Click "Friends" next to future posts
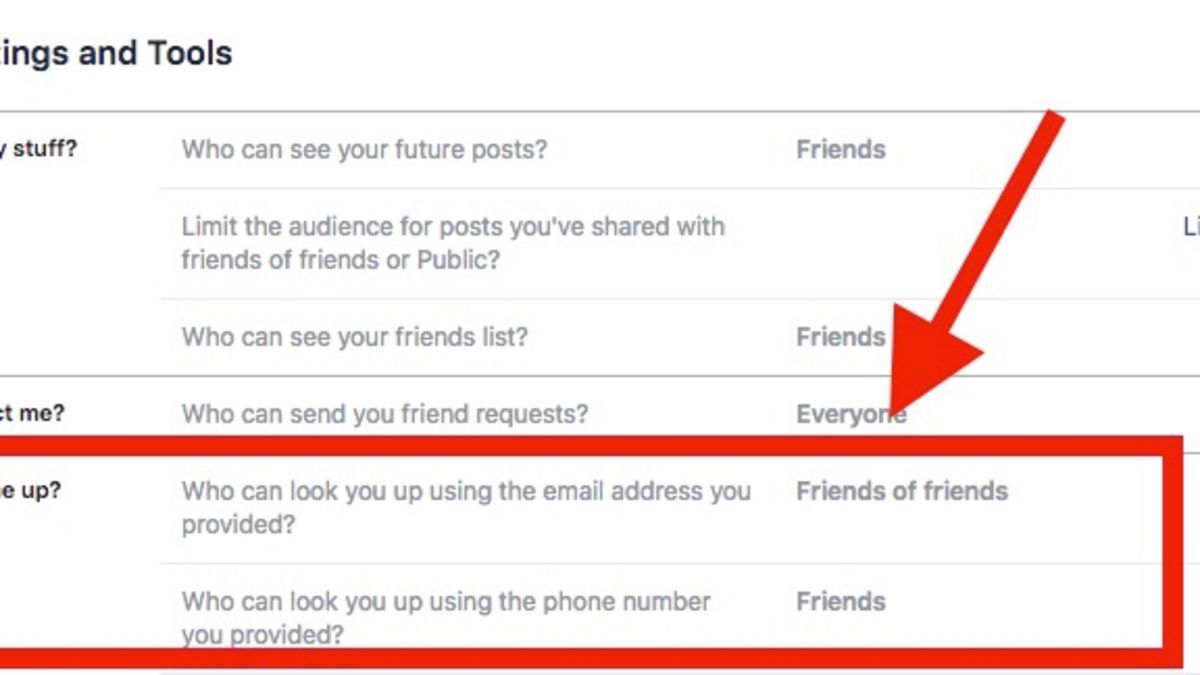Screen dimensions: 1200x675 click(841, 149)
